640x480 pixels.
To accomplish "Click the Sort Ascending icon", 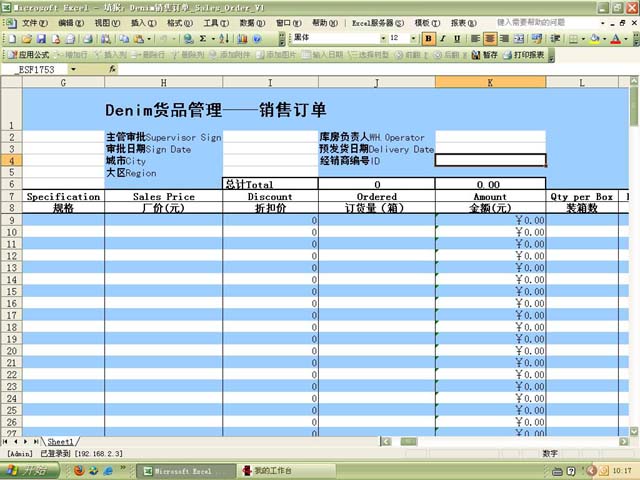I will [224, 38].
